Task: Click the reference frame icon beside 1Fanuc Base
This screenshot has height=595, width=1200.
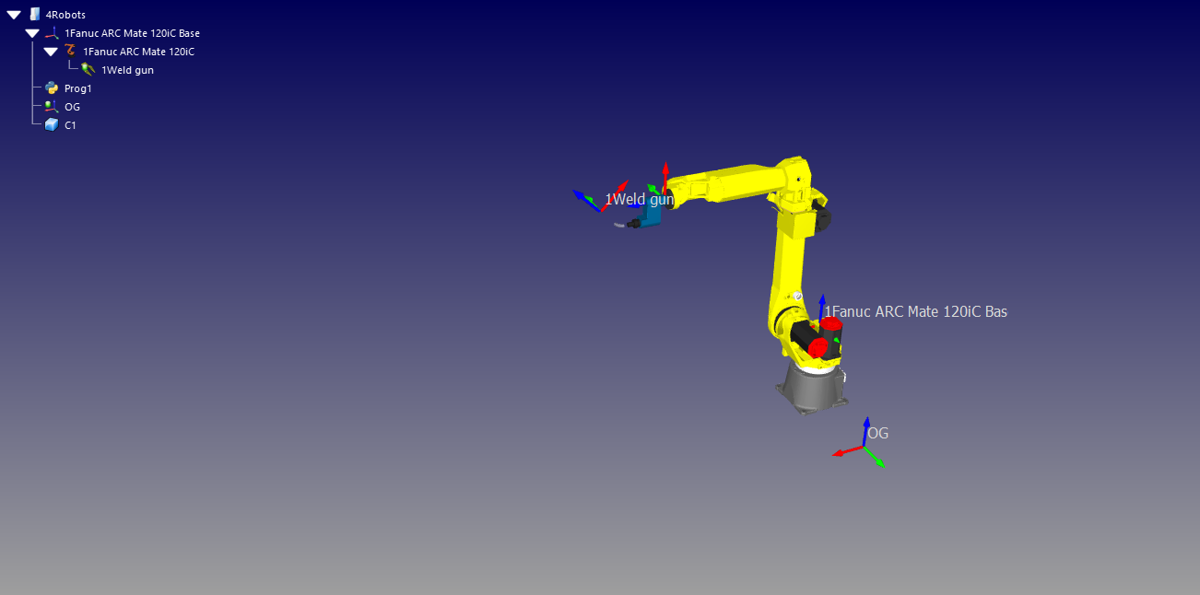Action: [x=52, y=33]
